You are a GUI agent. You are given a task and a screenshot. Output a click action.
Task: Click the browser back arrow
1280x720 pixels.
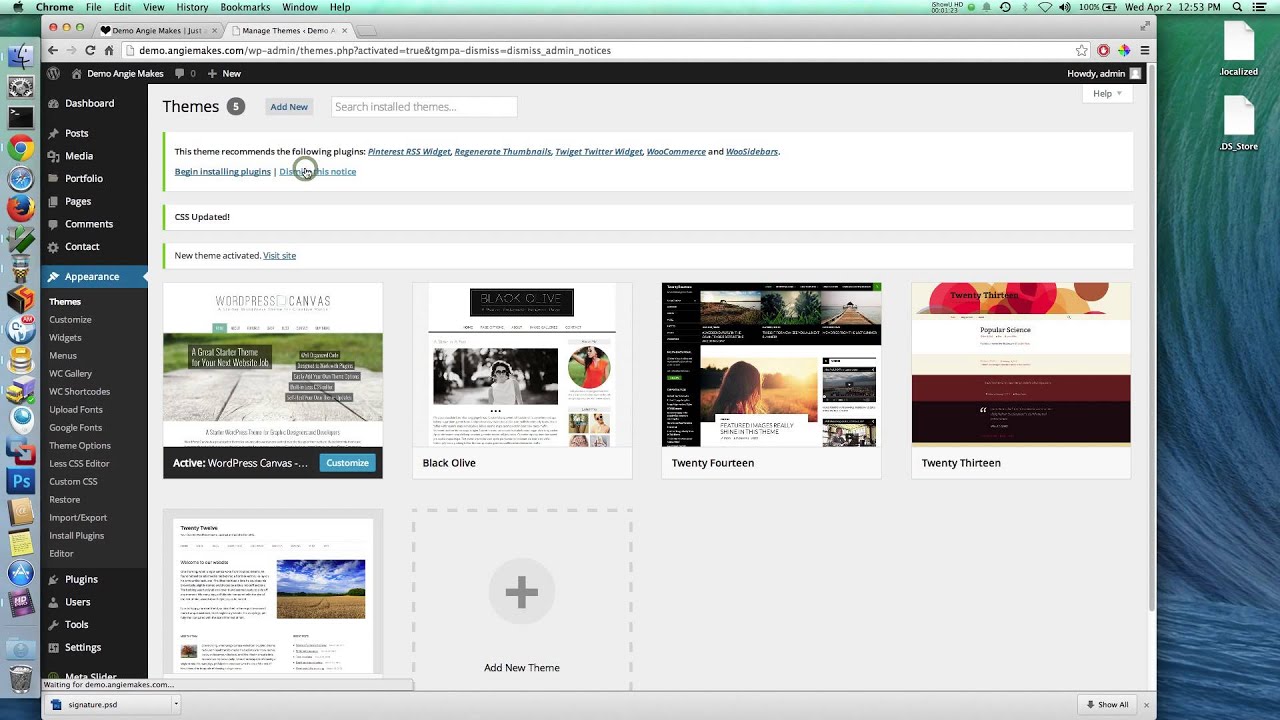point(53,50)
